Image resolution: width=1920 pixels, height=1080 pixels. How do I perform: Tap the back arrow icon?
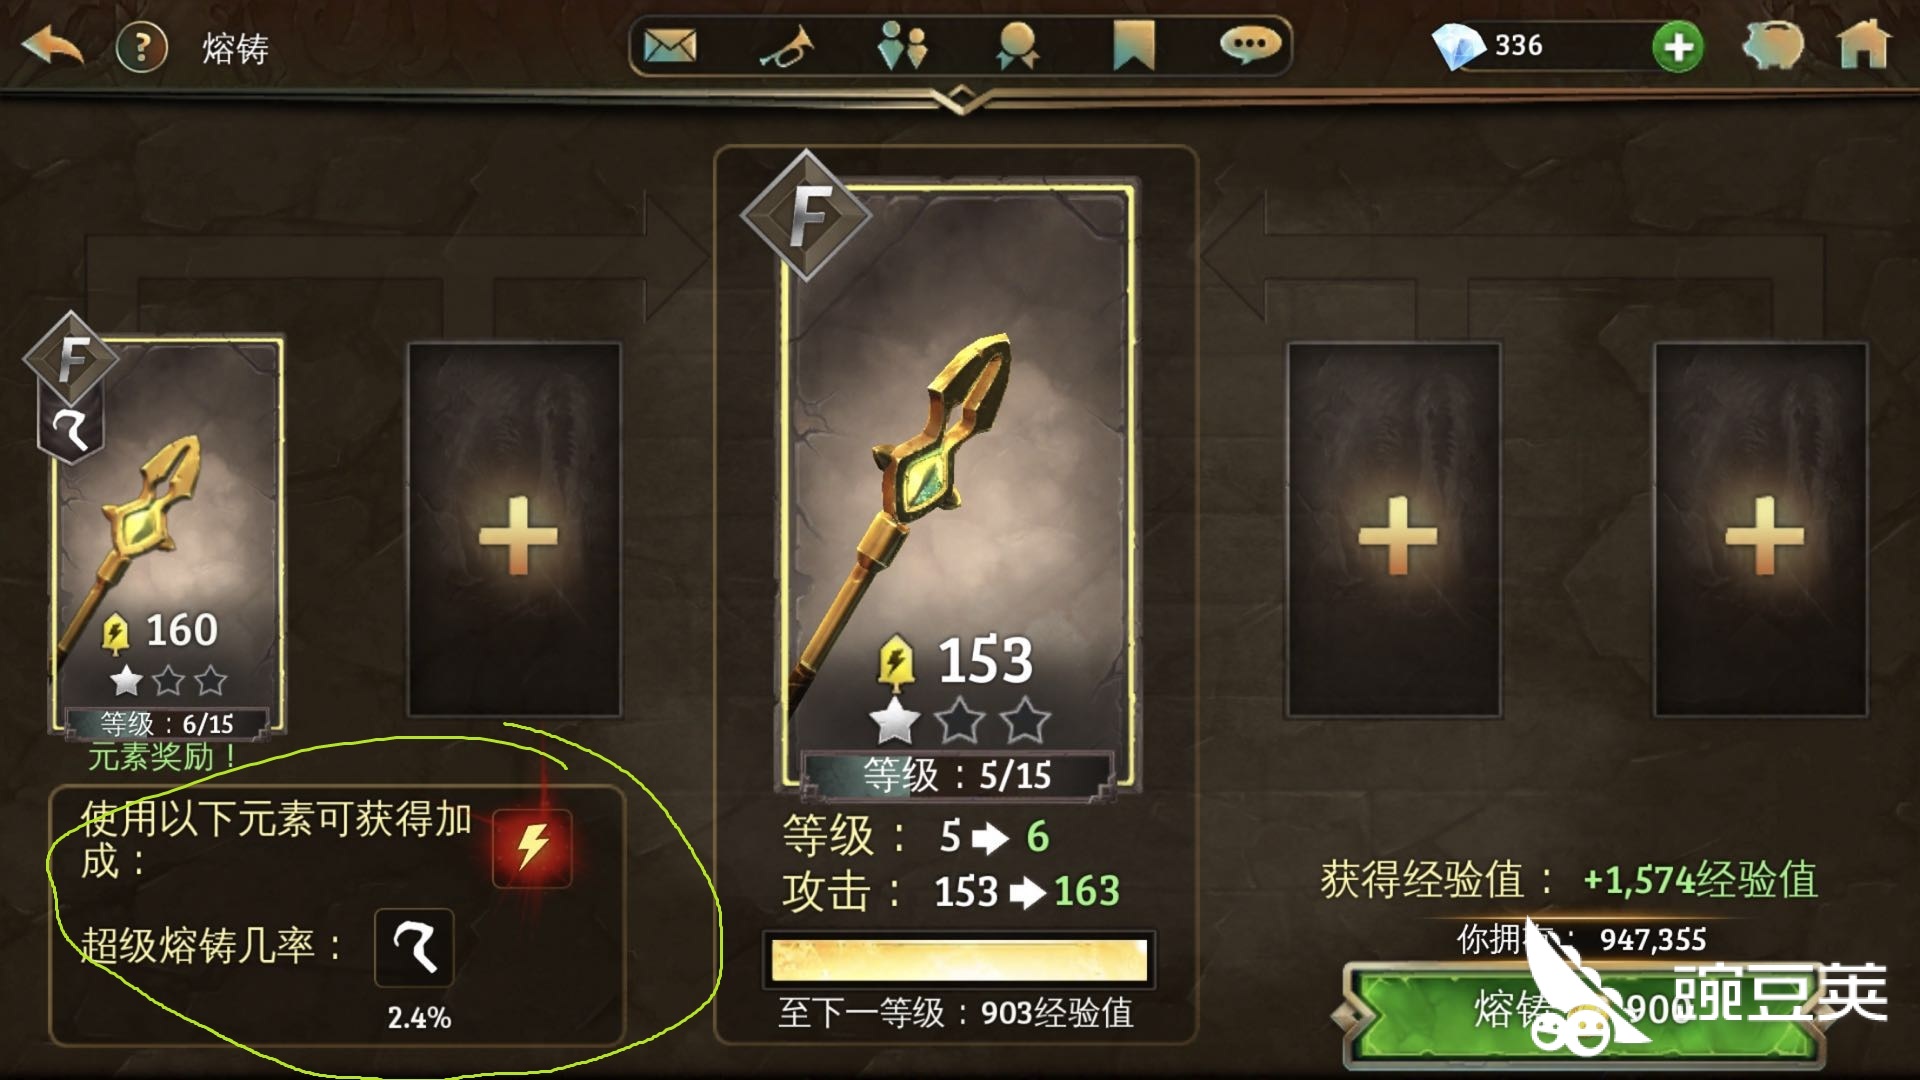[52, 46]
